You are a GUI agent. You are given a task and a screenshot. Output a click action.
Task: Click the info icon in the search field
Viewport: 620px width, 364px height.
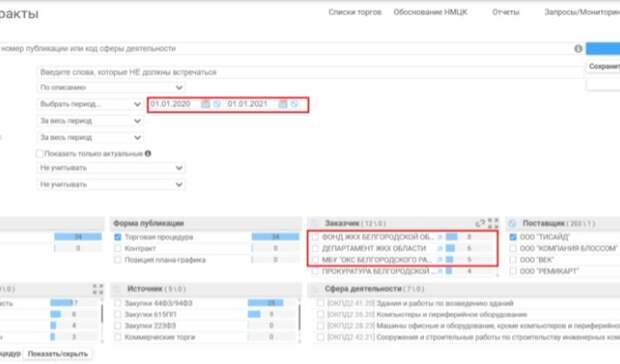[578, 49]
